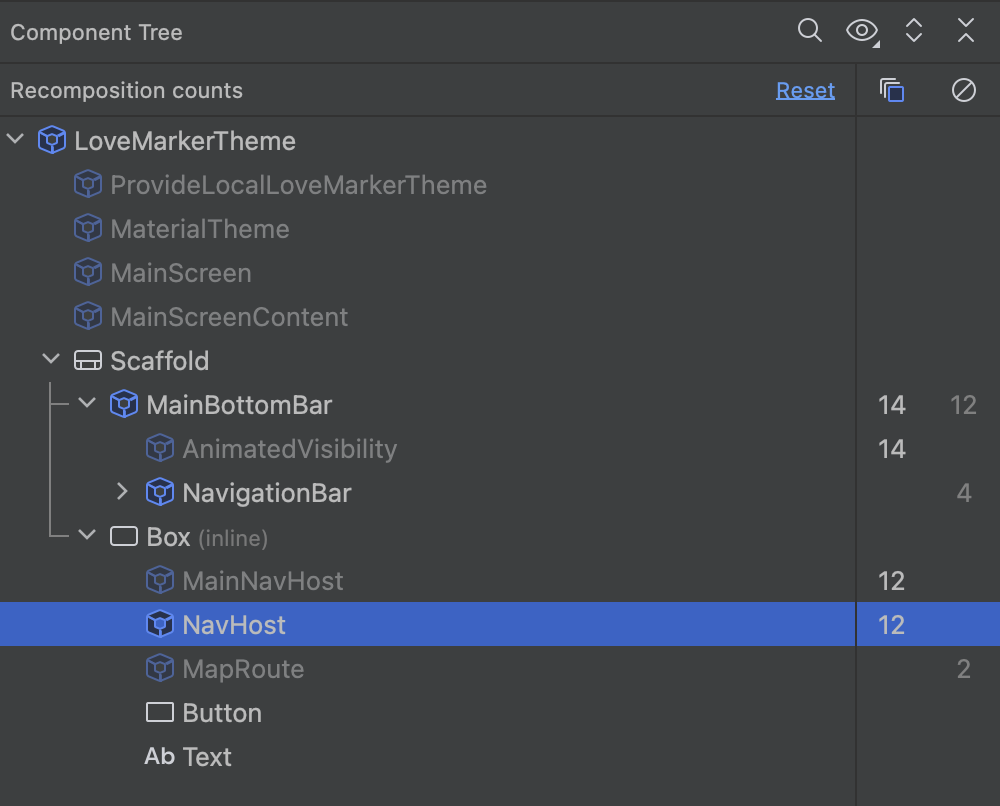This screenshot has height=806, width=1000.
Task: Open the eye view options menu
Action: pos(861,31)
